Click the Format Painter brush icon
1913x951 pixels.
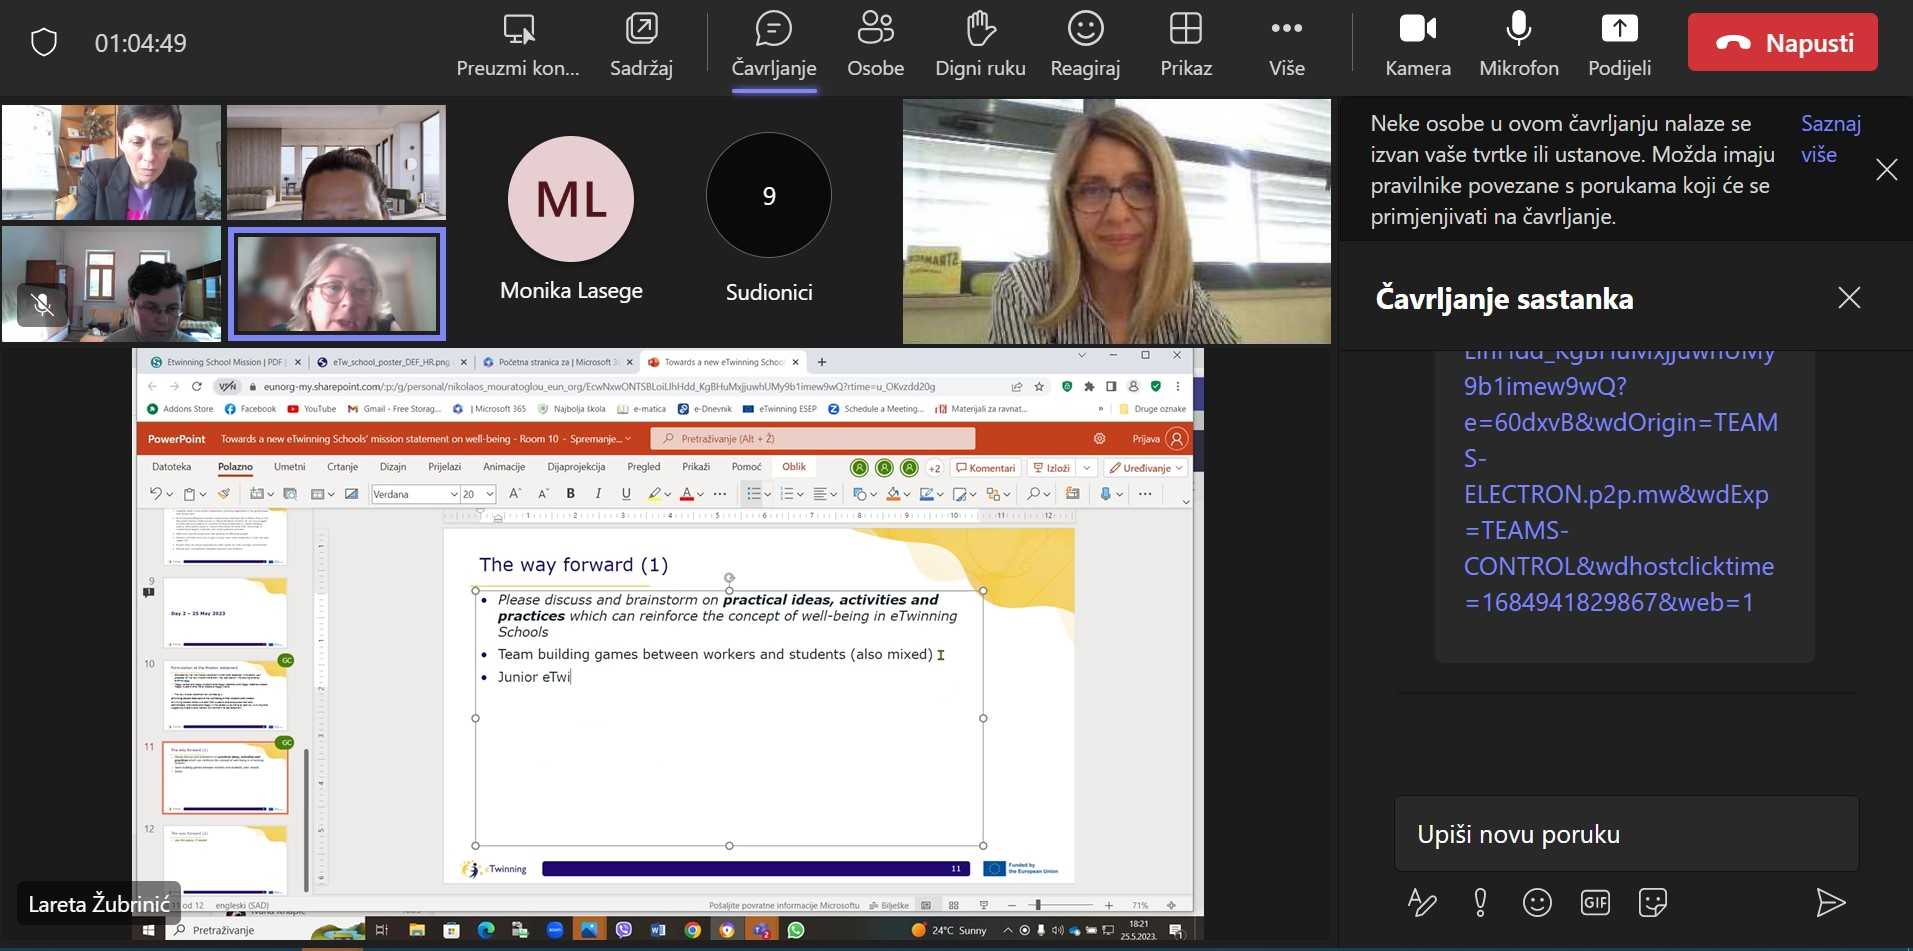224,494
